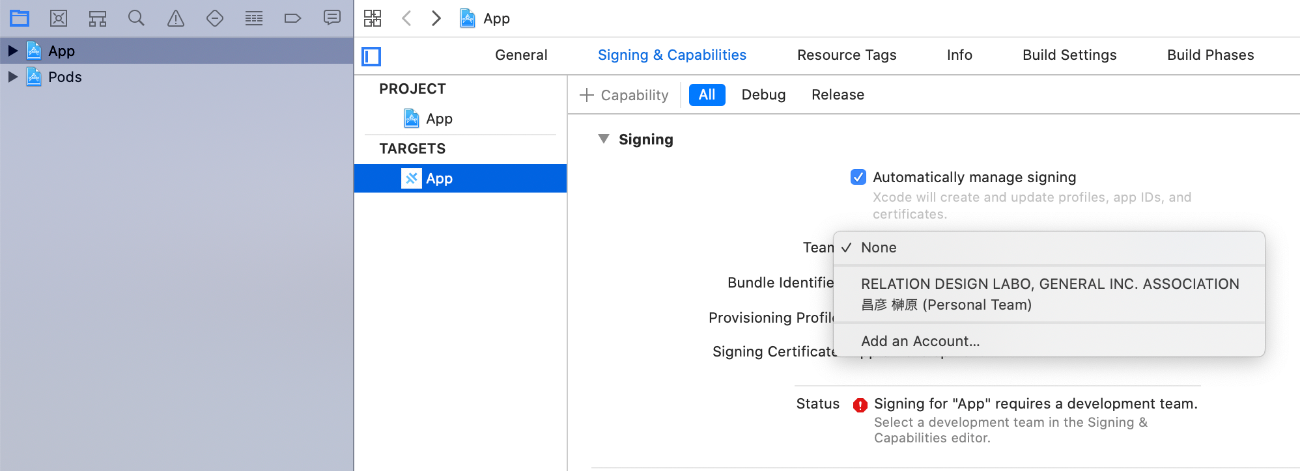1300x471 pixels.
Task: Open the related items grid menu
Action: 373,18
